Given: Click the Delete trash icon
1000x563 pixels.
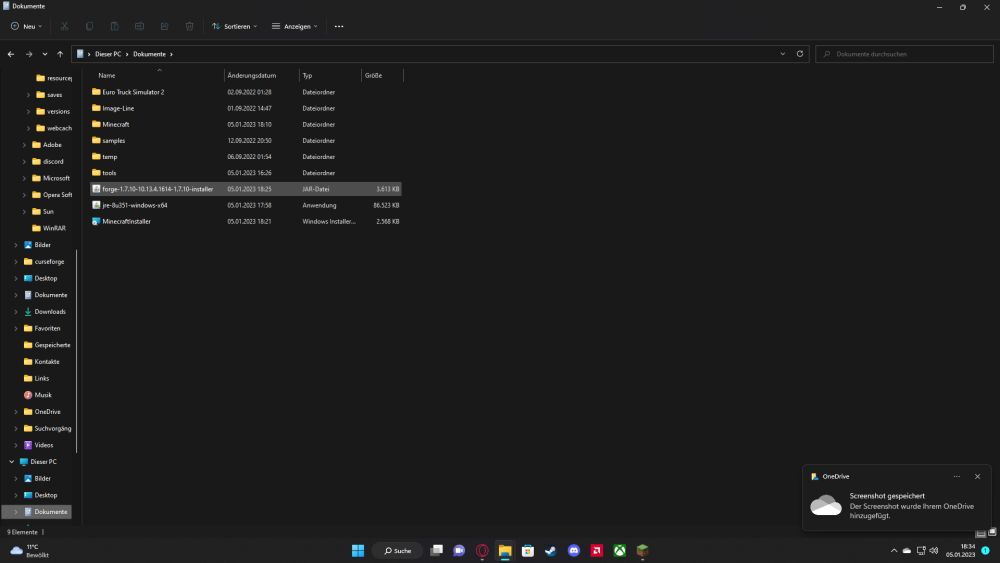Looking at the screenshot, I should point(189,26).
